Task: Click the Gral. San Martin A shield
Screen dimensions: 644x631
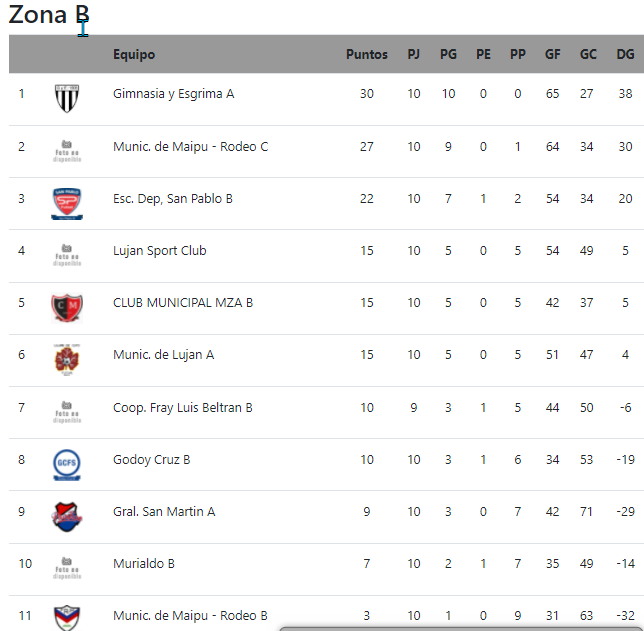Action: point(67,517)
